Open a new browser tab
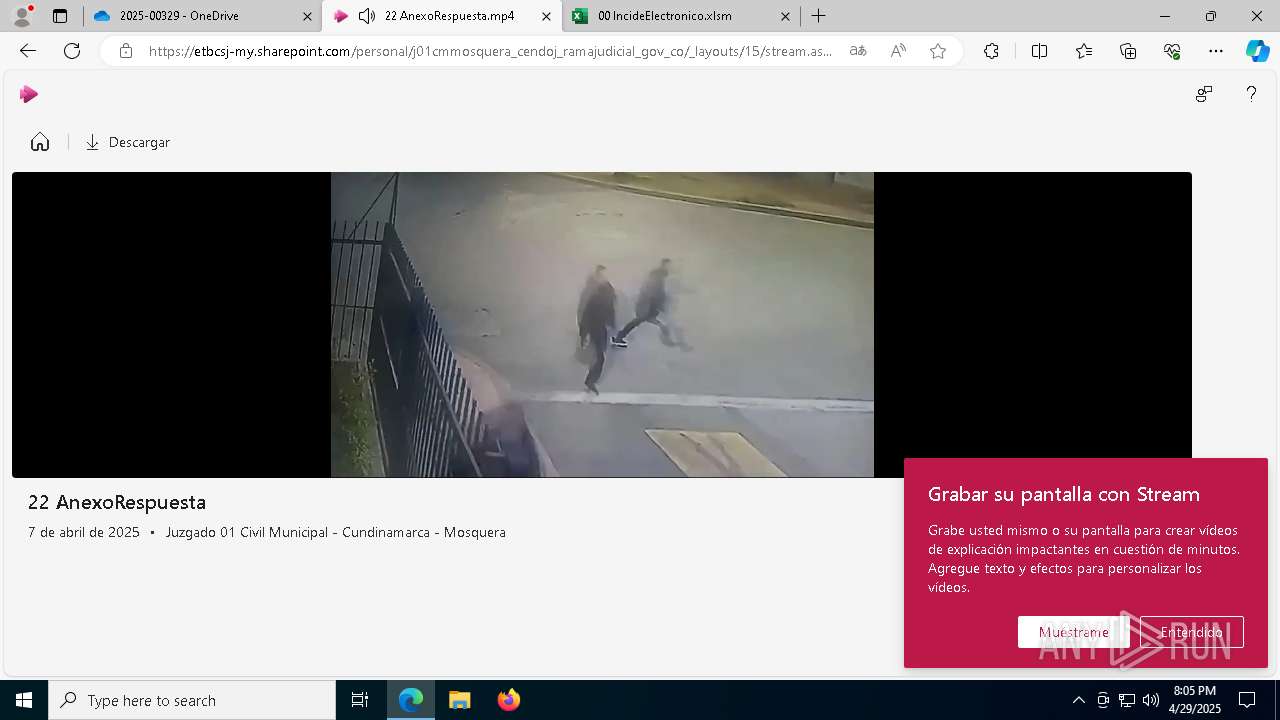 click(x=819, y=16)
